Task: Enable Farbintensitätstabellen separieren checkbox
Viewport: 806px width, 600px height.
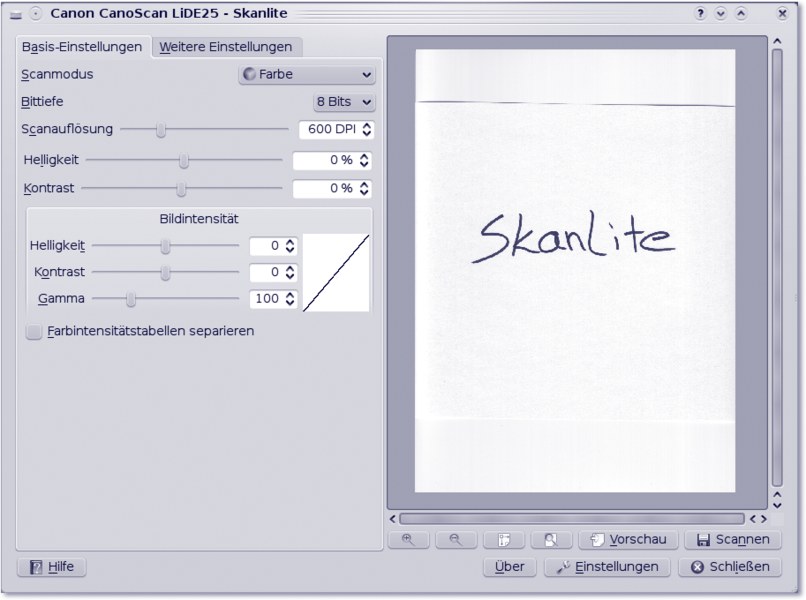Action: (x=34, y=331)
